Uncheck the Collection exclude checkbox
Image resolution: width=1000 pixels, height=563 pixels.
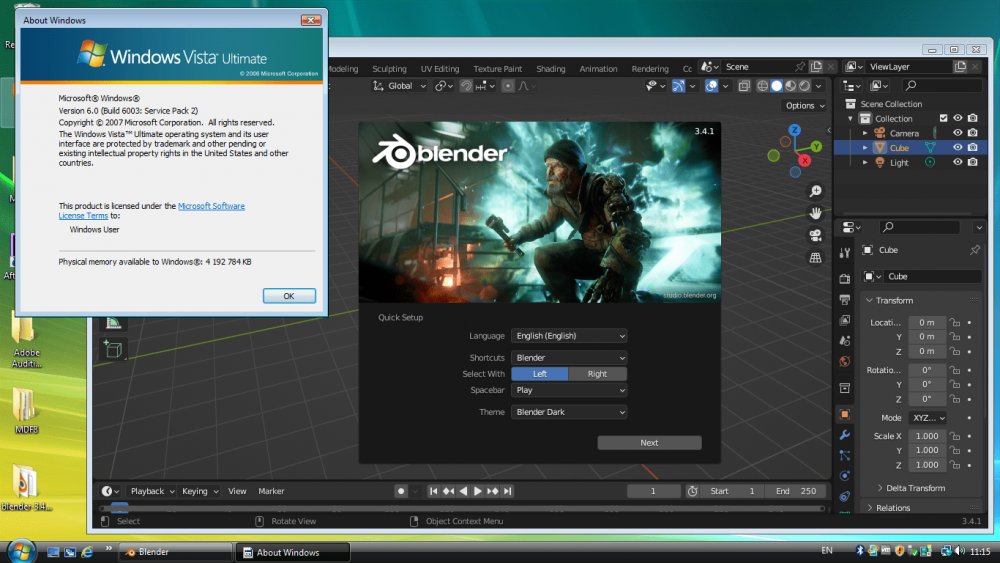[x=943, y=118]
